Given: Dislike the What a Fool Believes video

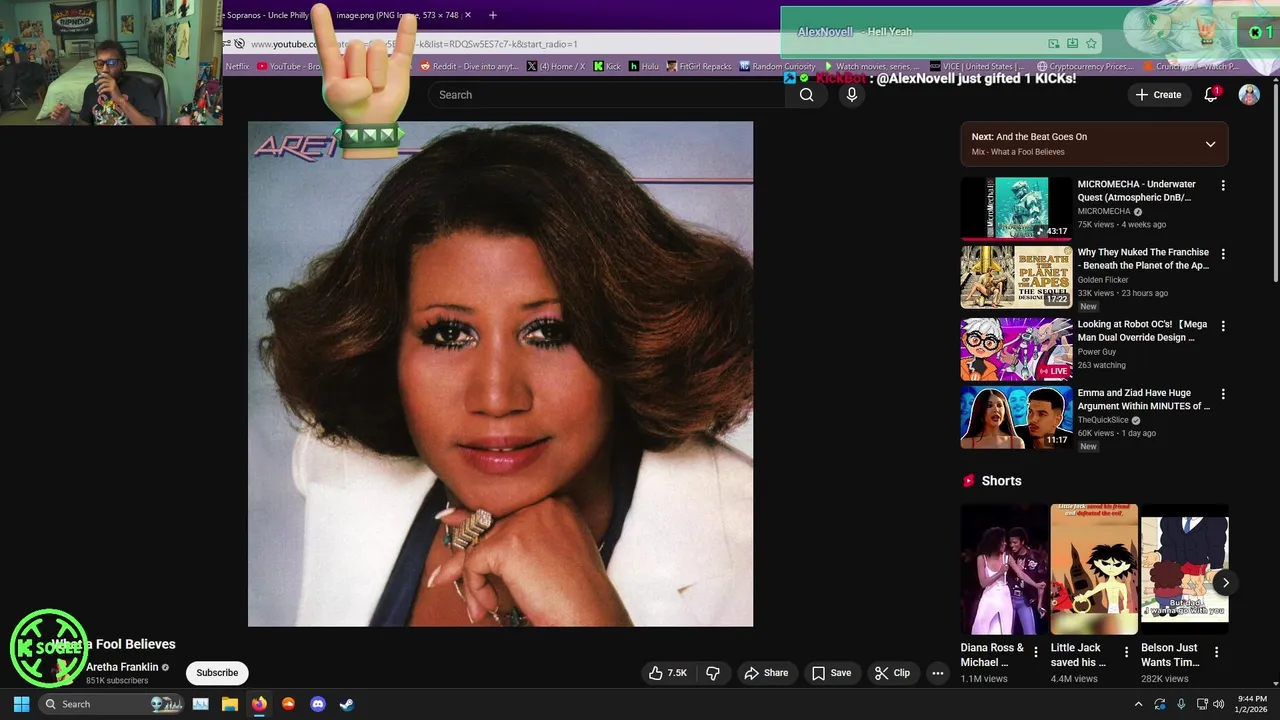Looking at the screenshot, I should coord(713,673).
